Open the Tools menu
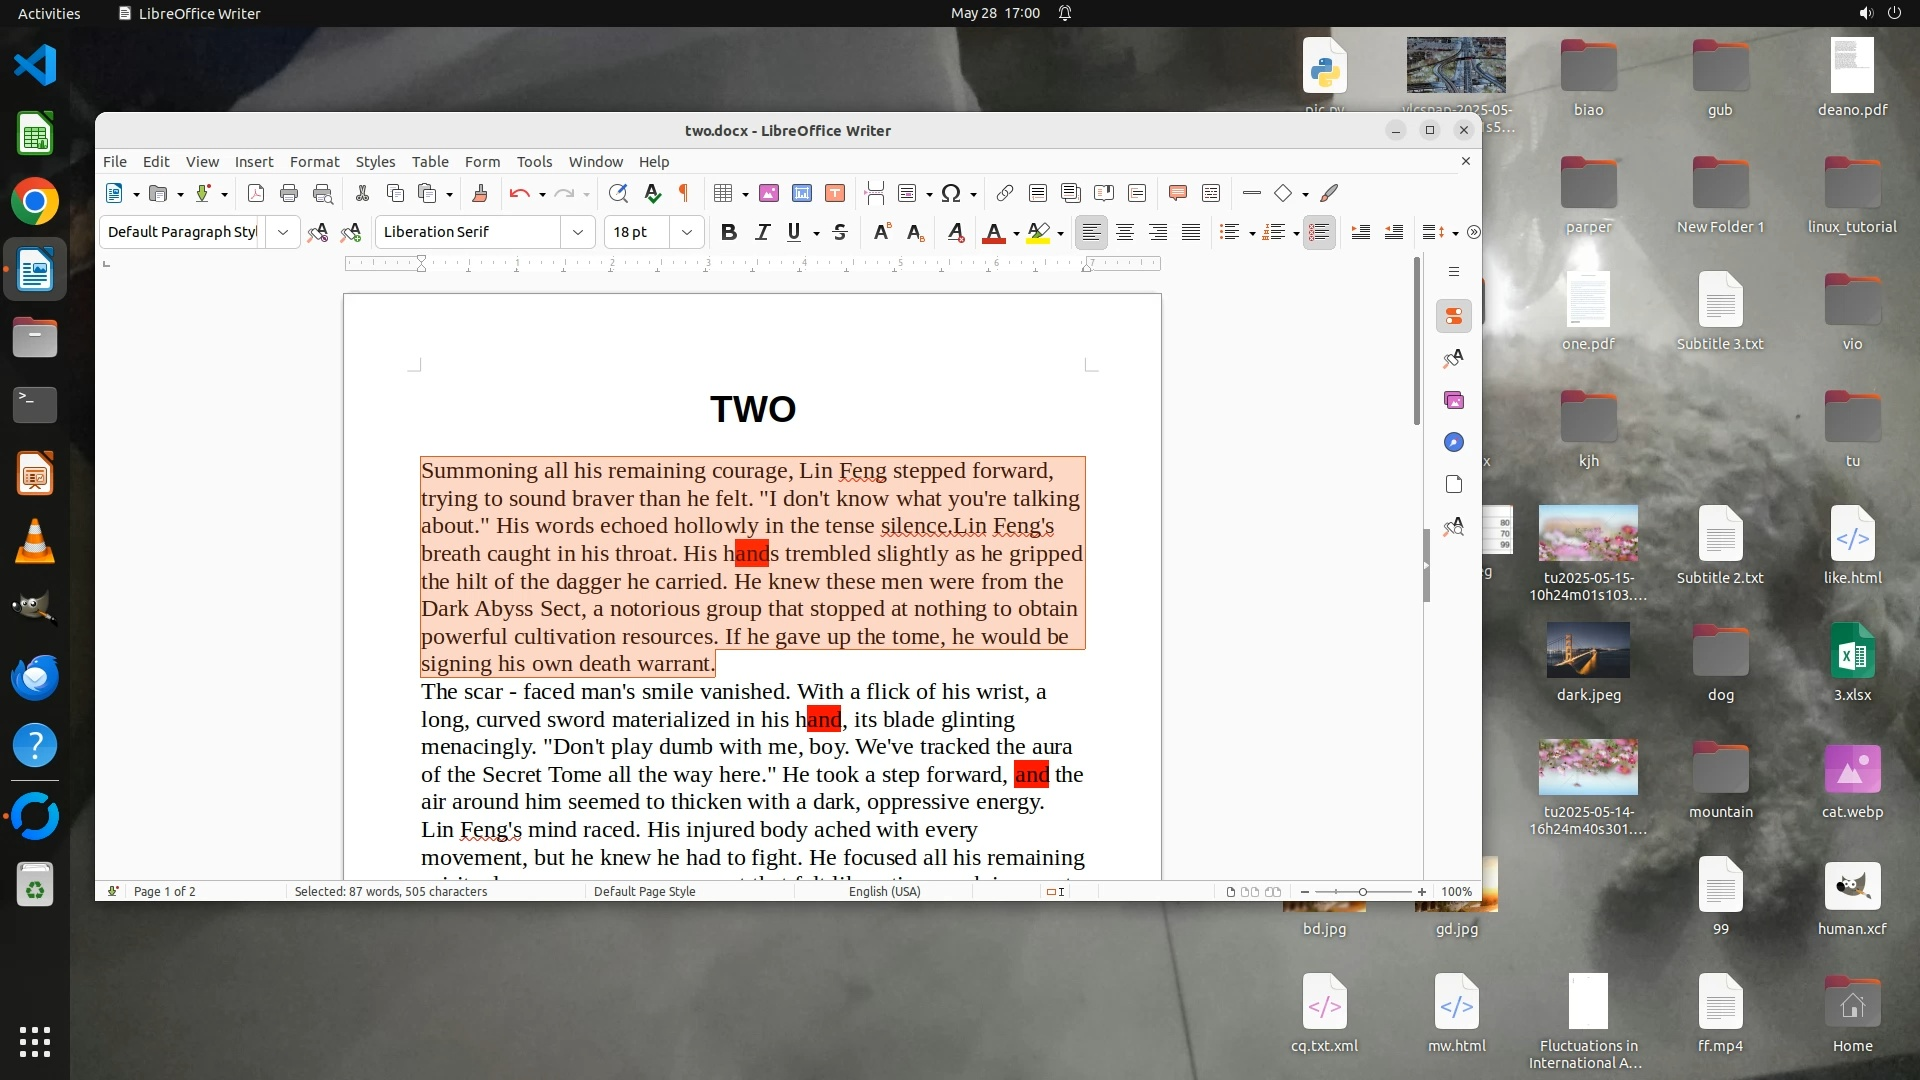This screenshot has height=1080, width=1920. [534, 162]
